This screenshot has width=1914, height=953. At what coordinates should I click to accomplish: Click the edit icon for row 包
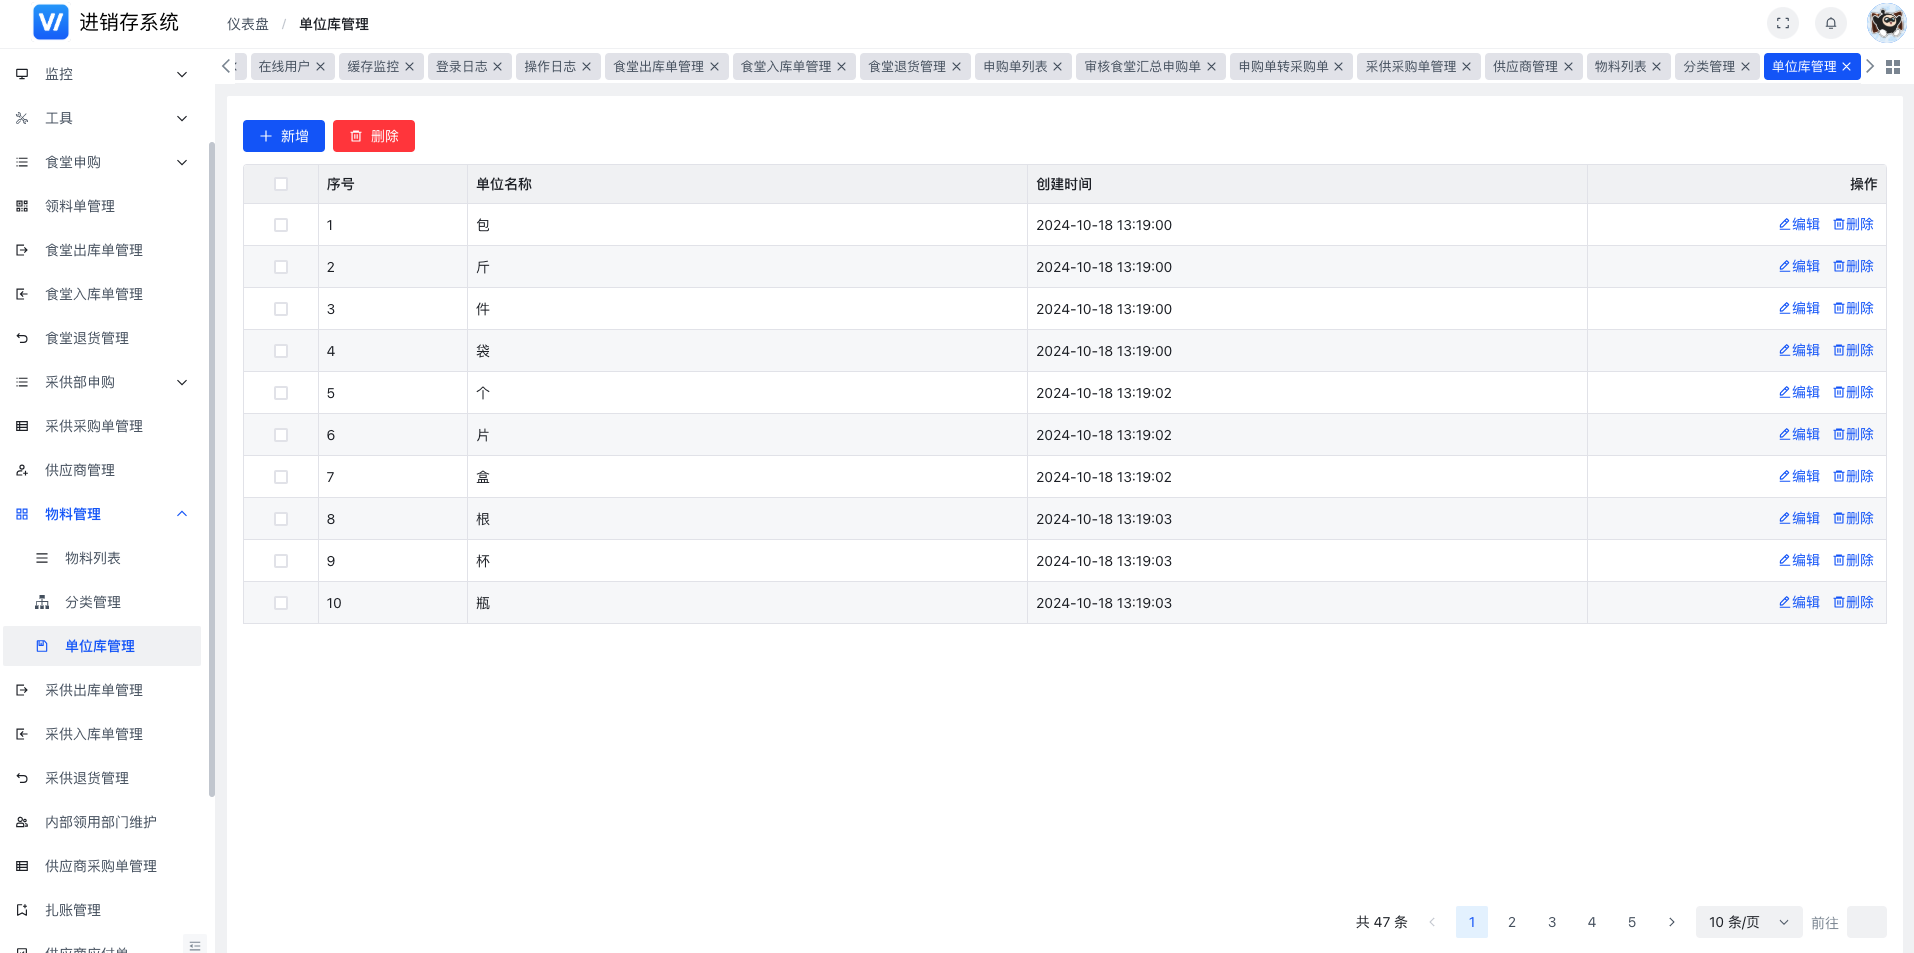1799,225
